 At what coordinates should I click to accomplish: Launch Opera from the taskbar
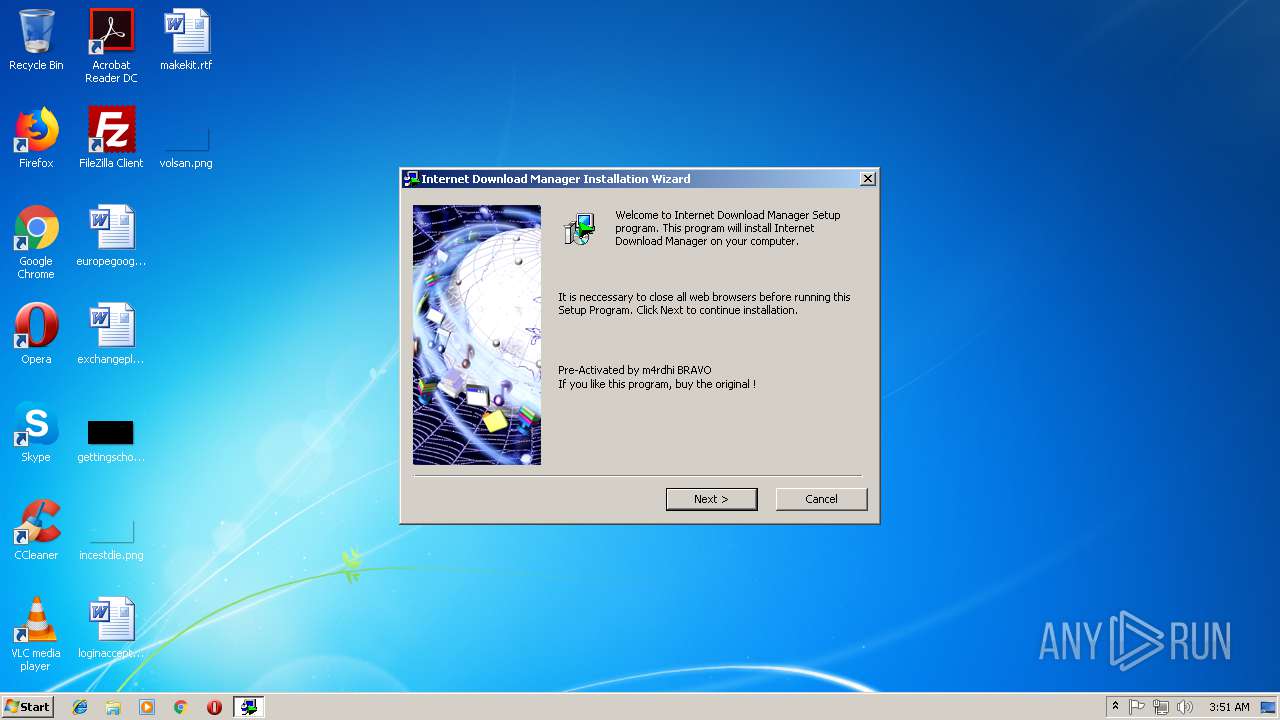pyautogui.click(x=214, y=707)
